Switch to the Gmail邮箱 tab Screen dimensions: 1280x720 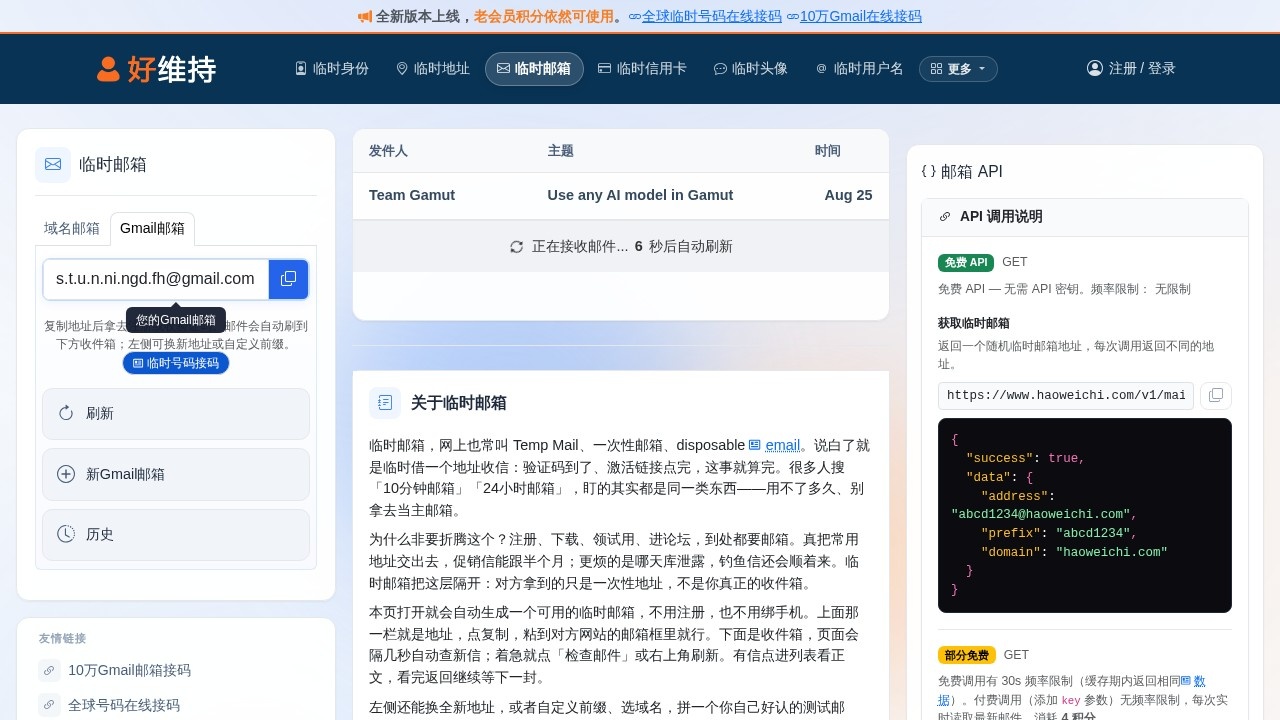click(x=152, y=228)
